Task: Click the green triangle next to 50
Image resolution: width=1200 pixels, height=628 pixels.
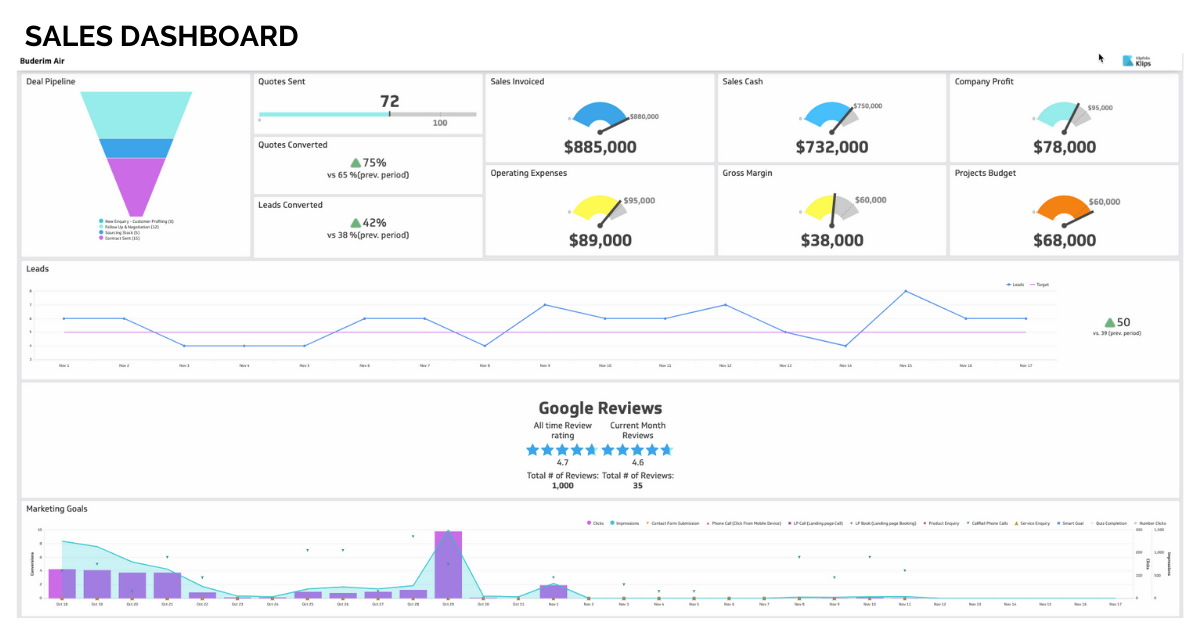Action: tap(1109, 322)
